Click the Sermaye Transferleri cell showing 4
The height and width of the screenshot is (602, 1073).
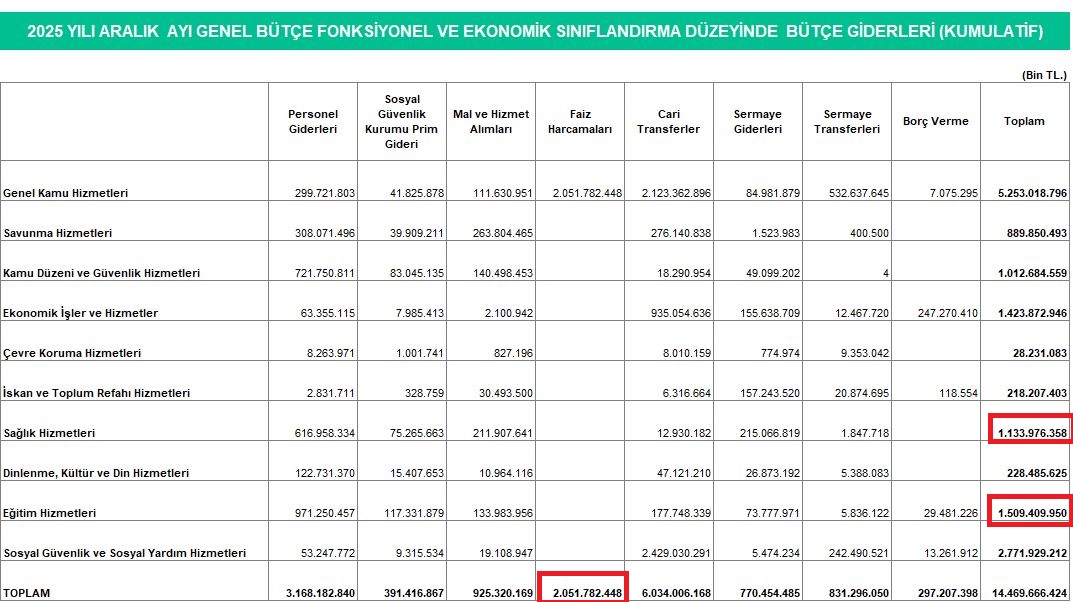tap(885, 273)
